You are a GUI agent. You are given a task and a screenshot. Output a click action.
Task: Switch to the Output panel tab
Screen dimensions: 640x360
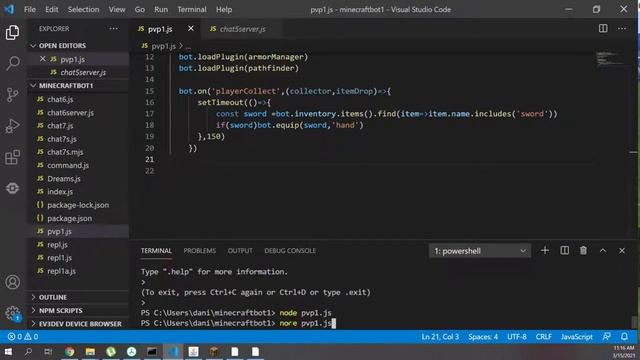click(x=240, y=251)
